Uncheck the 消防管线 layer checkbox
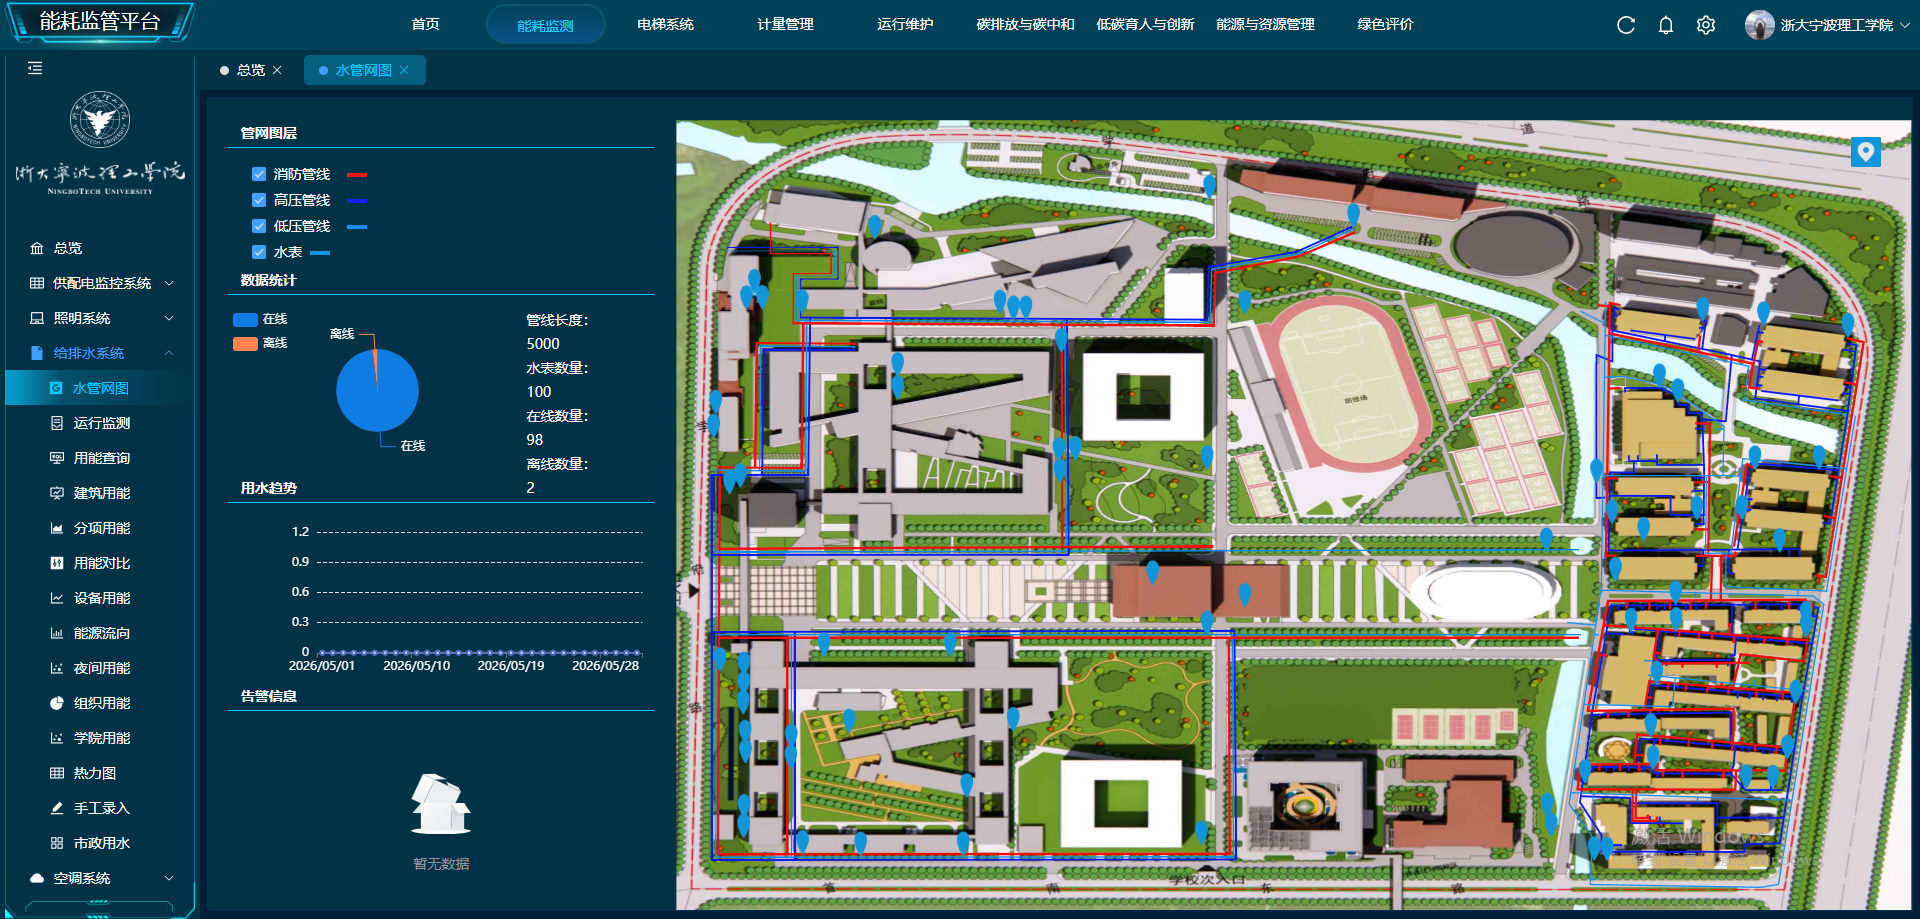Screen dimensions: 1920x919 [x=259, y=174]
